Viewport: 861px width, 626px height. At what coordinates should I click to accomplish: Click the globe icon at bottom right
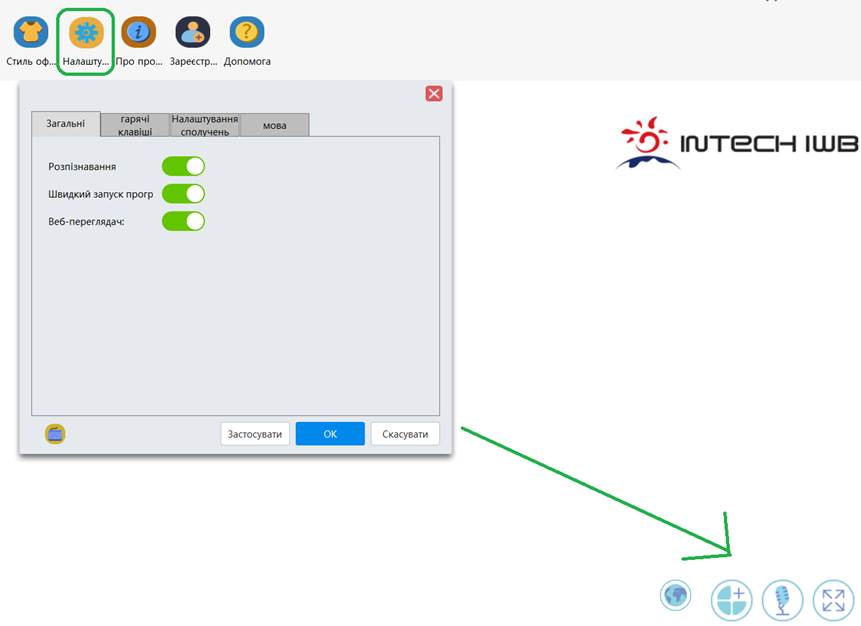(676, 597)
